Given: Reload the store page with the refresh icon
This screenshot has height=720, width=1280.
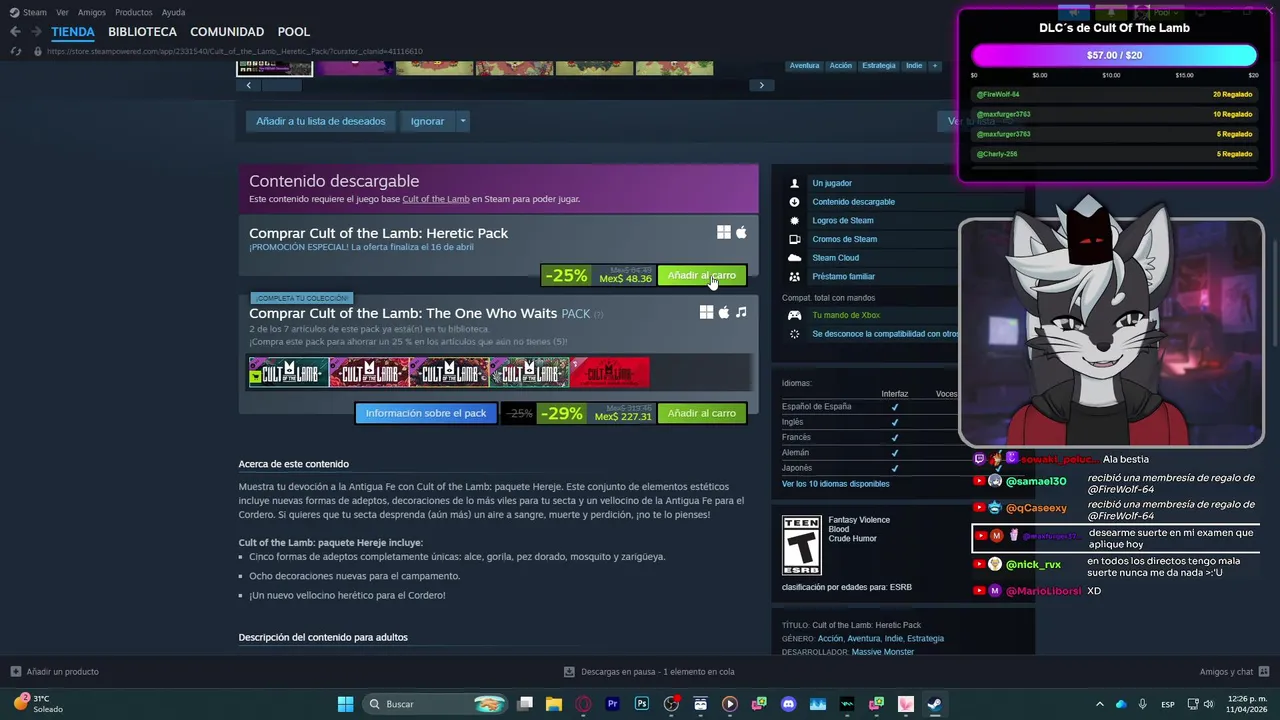Looking at the screenshot, I should click(x=15, y=51).
